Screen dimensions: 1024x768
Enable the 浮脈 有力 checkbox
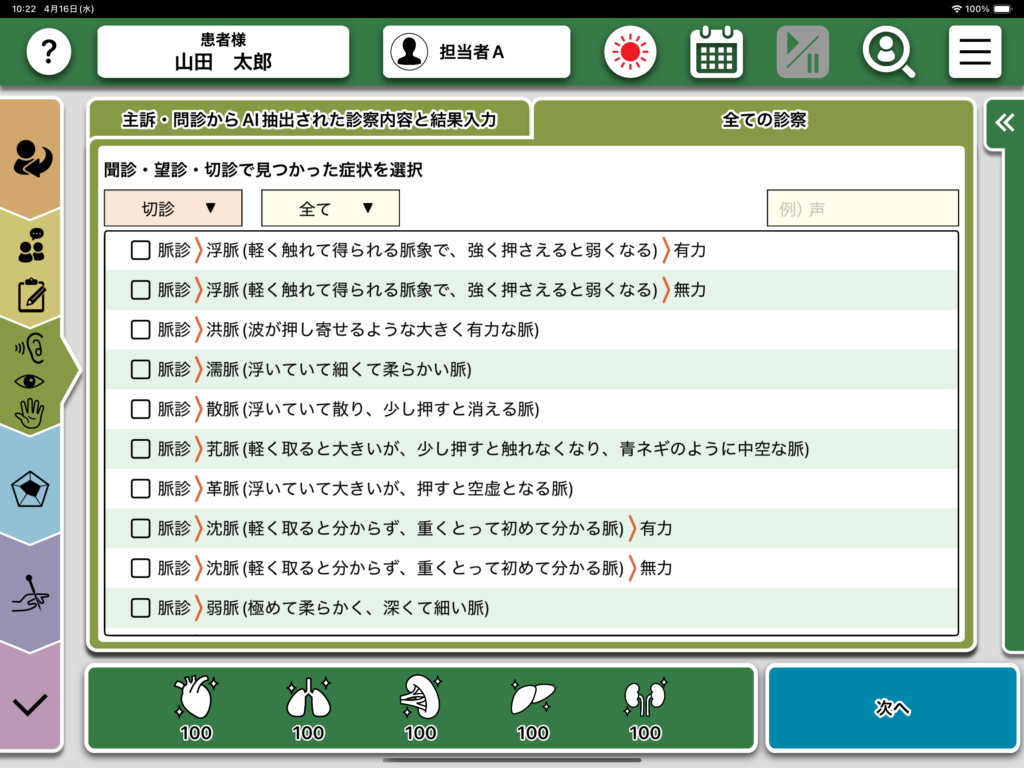click(x=141, y=250)
